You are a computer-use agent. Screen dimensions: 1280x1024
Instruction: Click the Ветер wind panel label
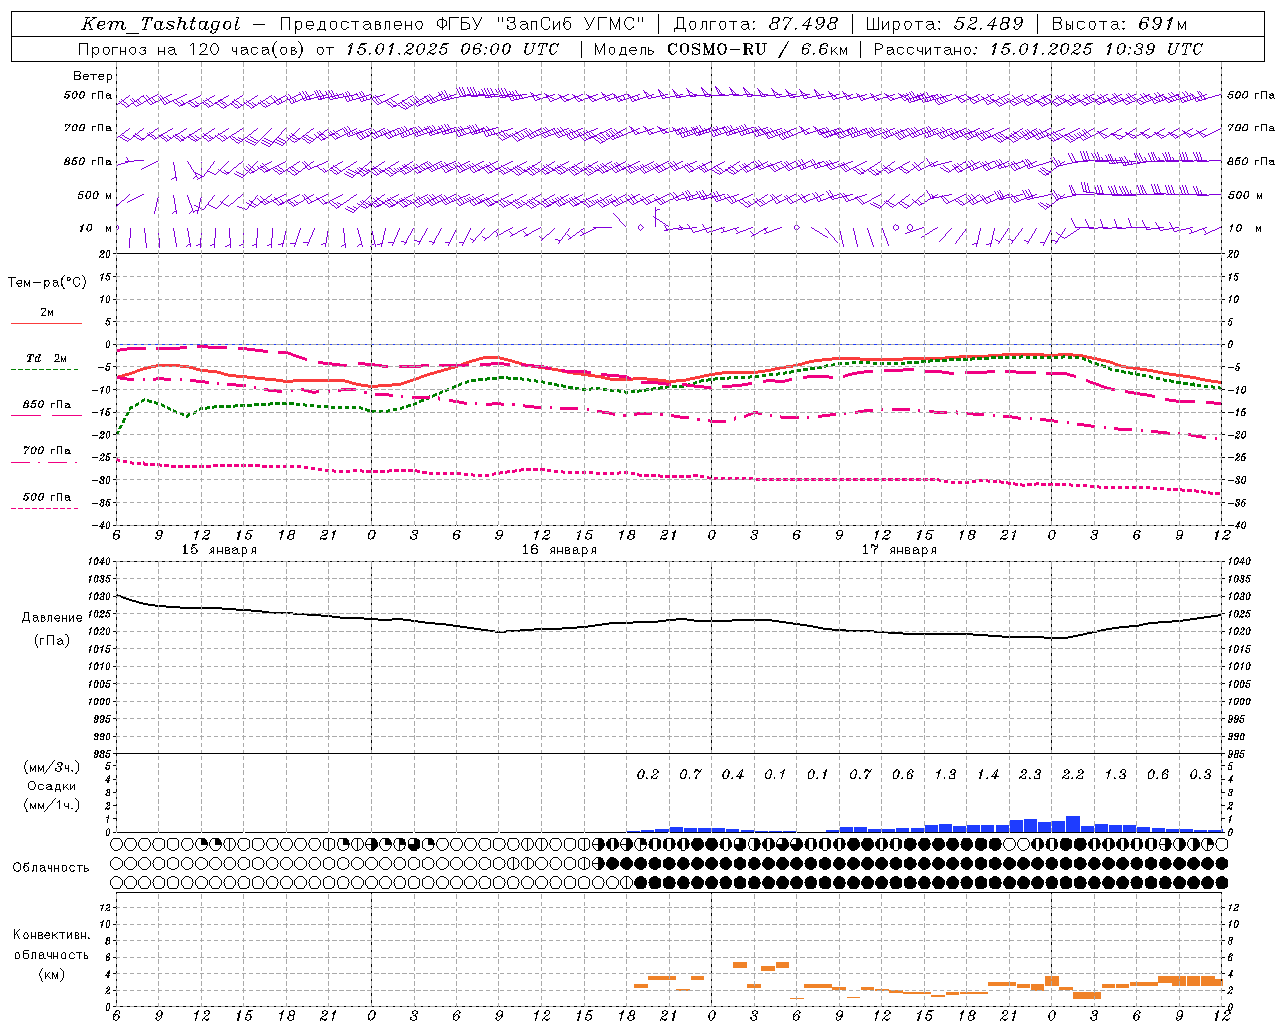(93, 76)
